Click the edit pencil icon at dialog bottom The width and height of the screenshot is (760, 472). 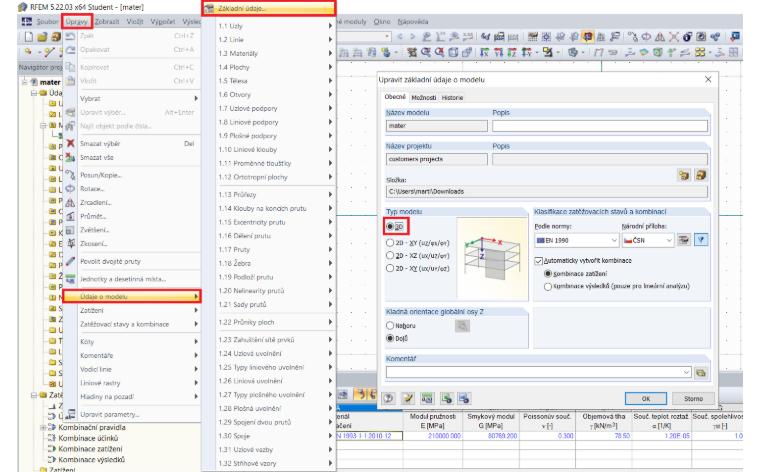click(x=408, y=398)
